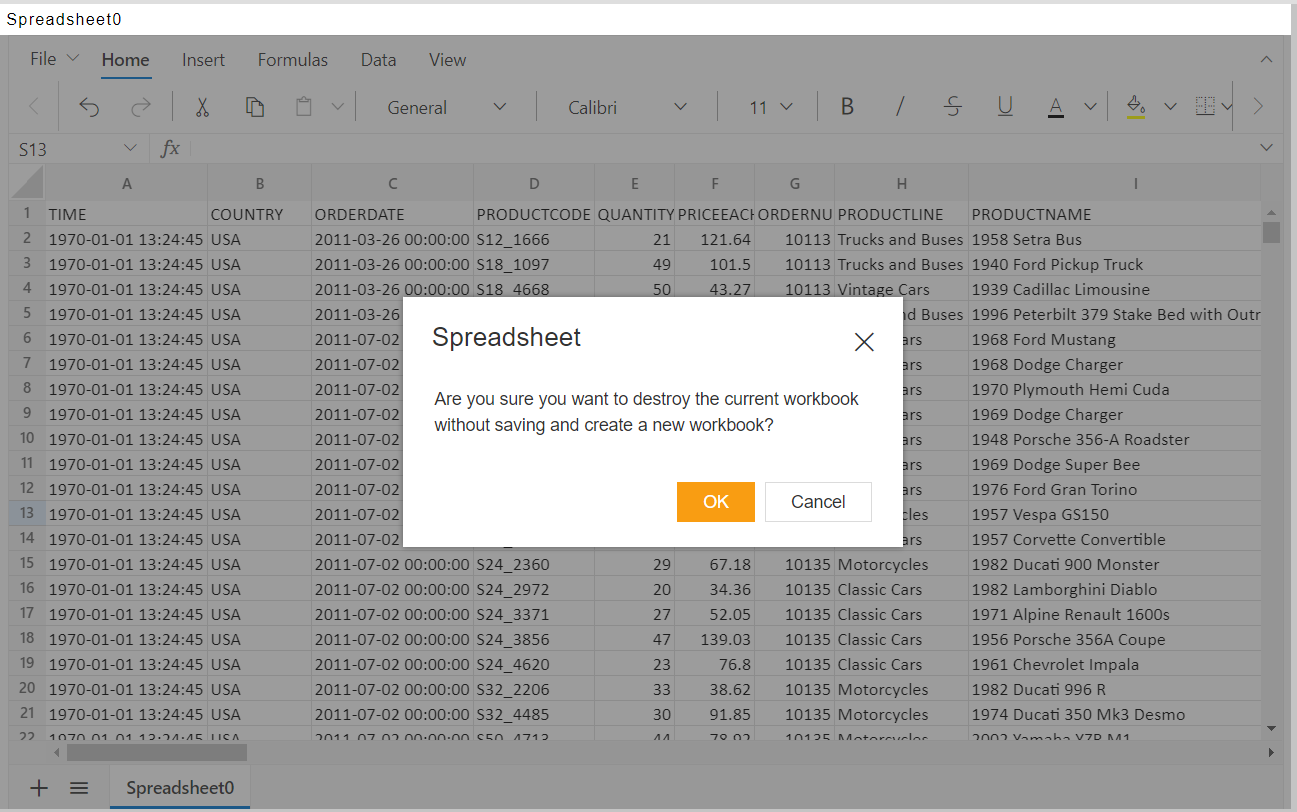Add a new sheet with plus icon
The width and height of the screenshot is (1297, 812).
(39, 788)
